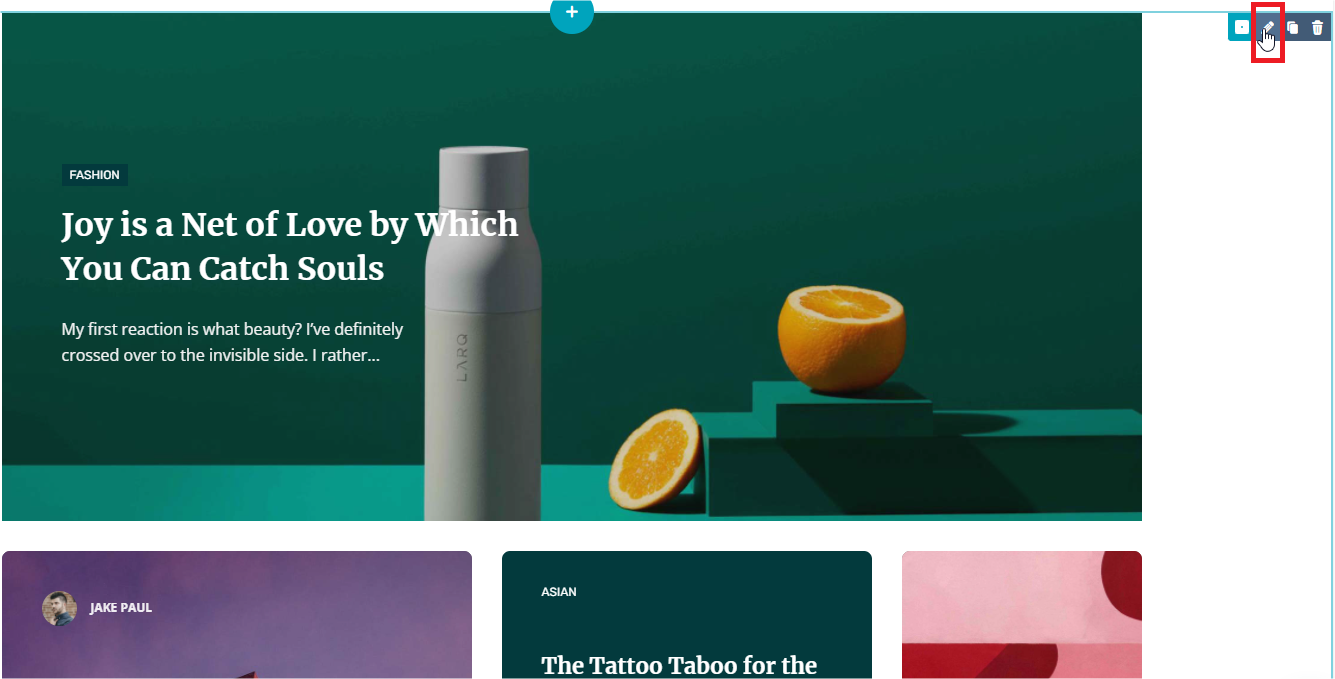Click the dark teal ASIAN post card

[686, 615]
